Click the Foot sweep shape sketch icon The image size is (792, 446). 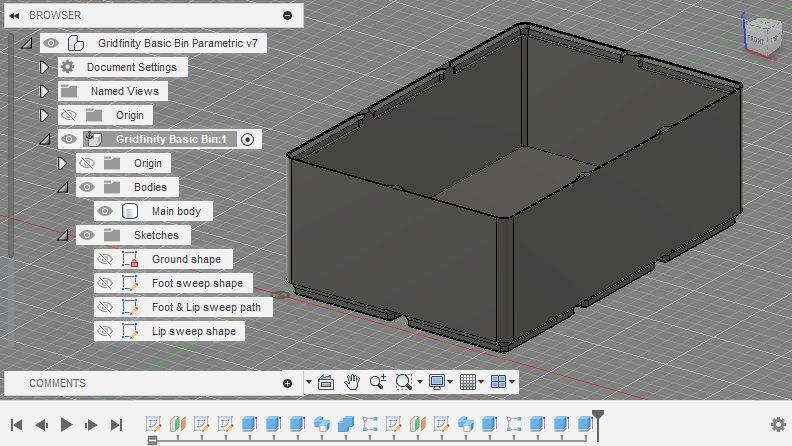(x=130, y=283)
